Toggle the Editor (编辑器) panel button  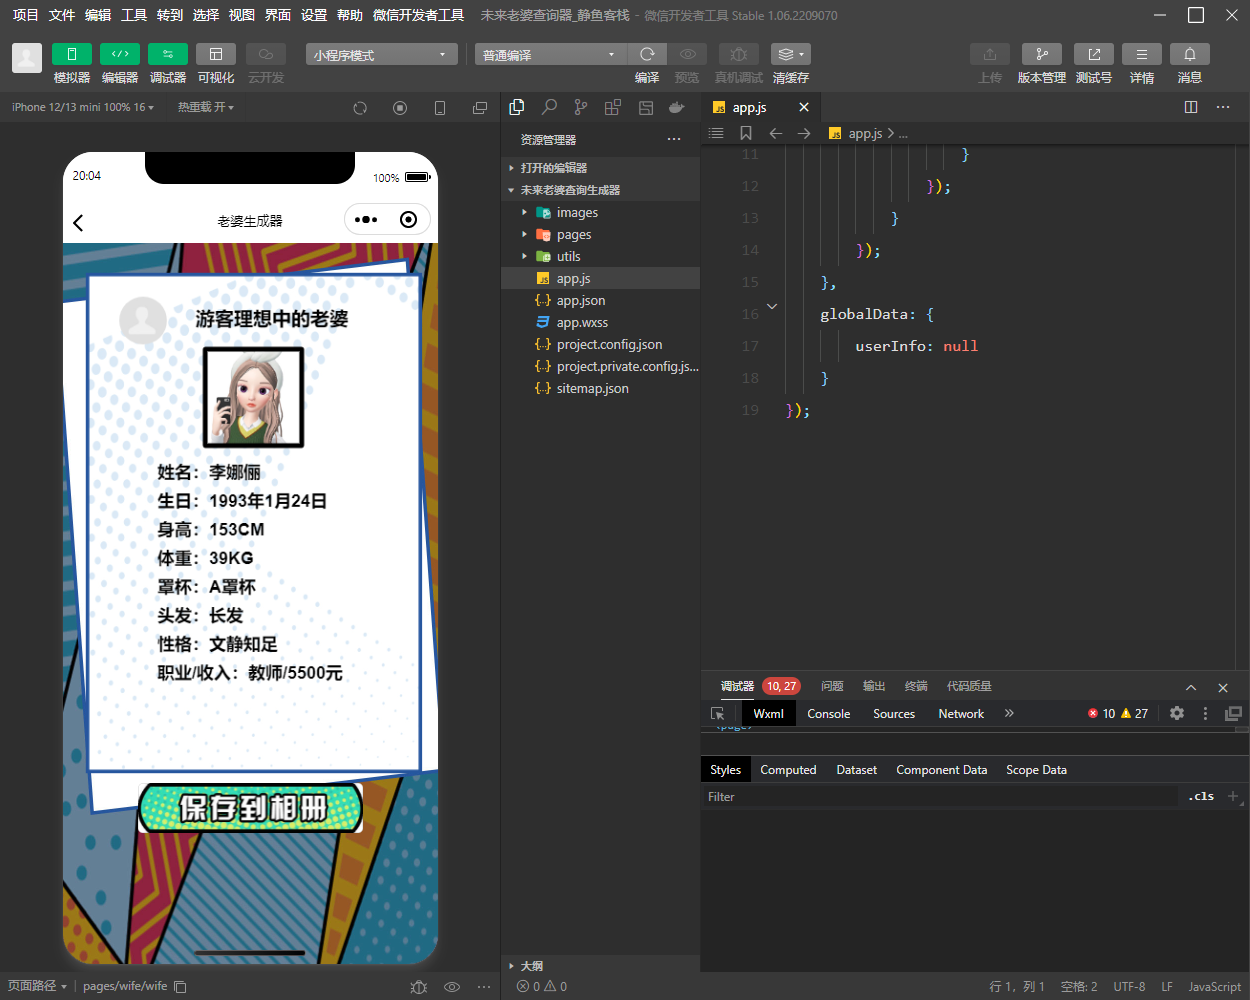pyautogui.click(x=120, y=54)
